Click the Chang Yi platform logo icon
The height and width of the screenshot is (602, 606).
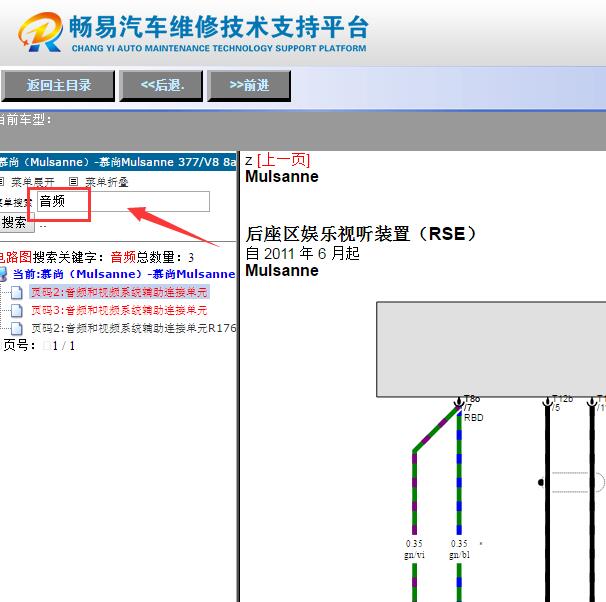point(41,32)
